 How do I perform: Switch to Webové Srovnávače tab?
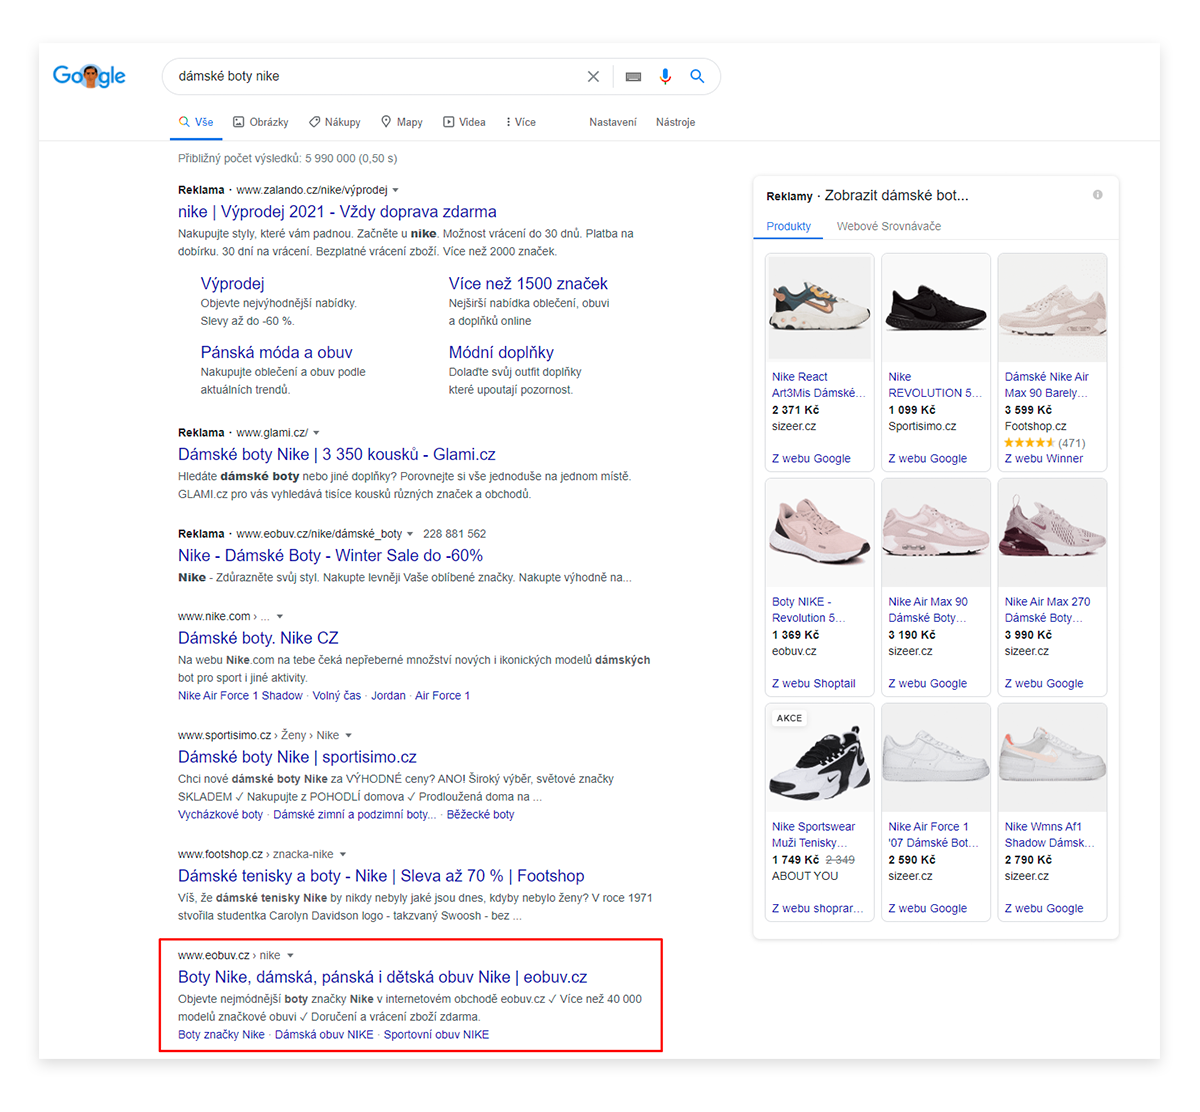[x=889, y=227]
